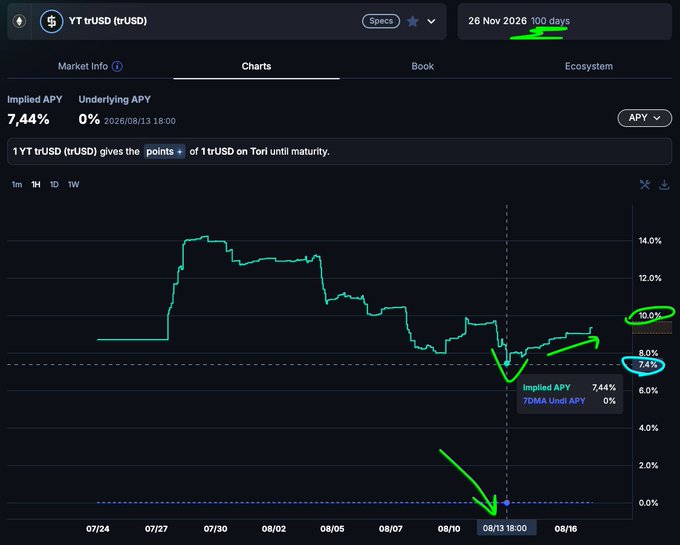Click the 26 Nov 2026 maturity date
Image resolution: width=680 pixels, height=545 pixels.
pyautogui.click(x=497, y=21)
